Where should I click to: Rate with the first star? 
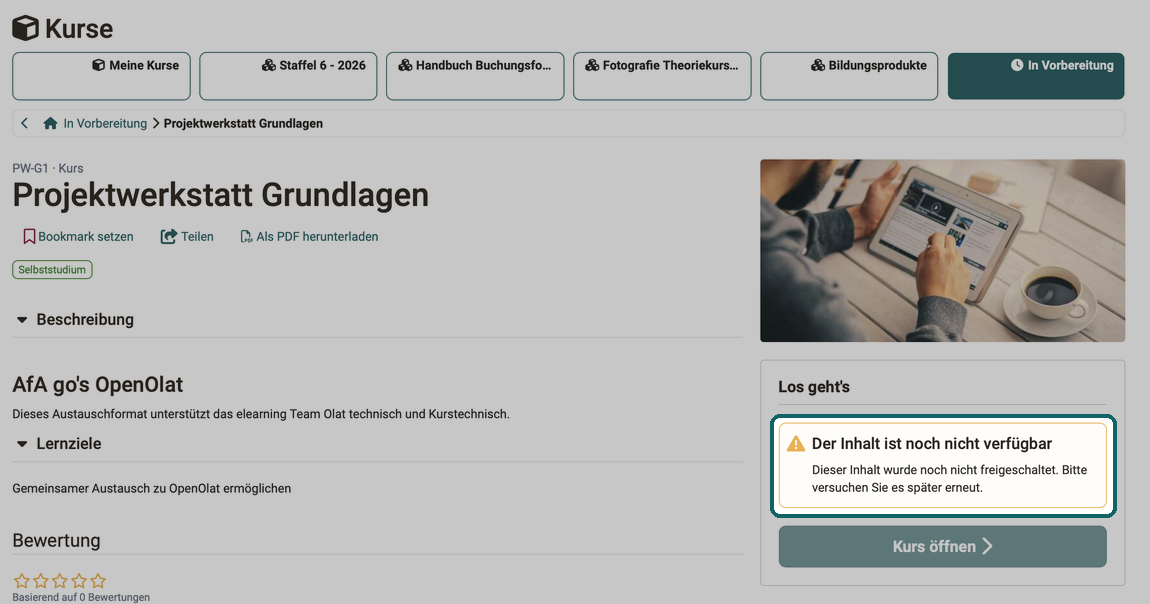tap(22, 581)
